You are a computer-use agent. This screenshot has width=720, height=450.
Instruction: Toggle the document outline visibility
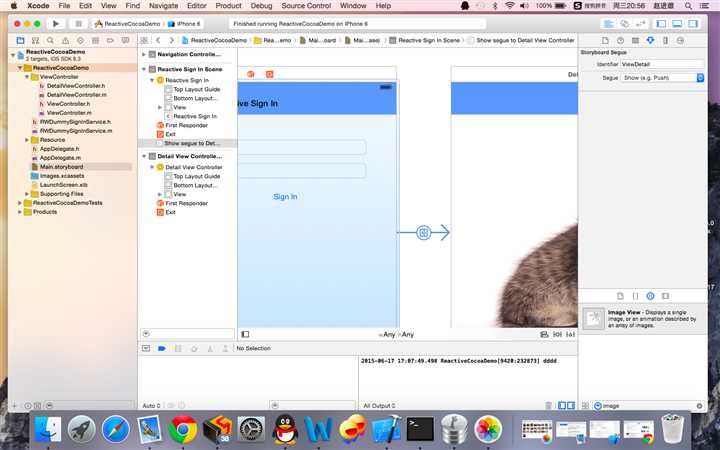pyautogui.click(x=245, y=334)
